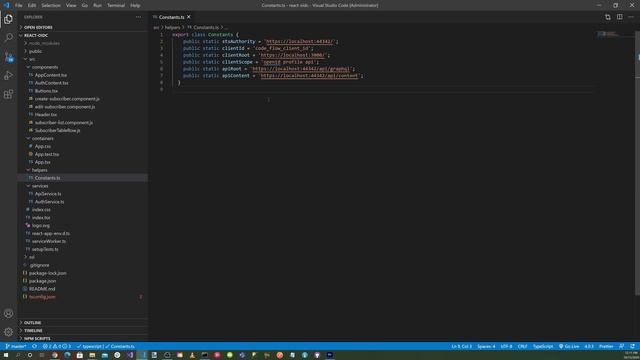
Task: Click Prettier in the status bar
Action: click(x=606, y=346)
